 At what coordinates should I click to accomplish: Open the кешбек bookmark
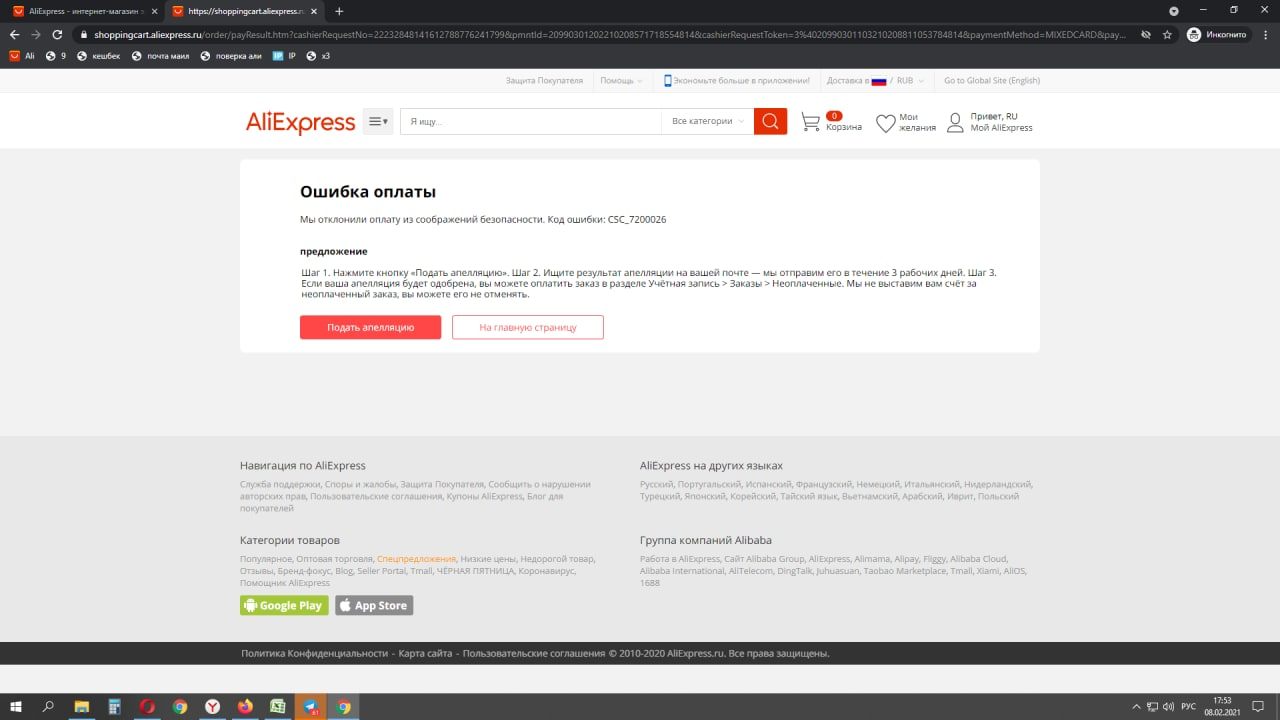(x=98, y=56)
